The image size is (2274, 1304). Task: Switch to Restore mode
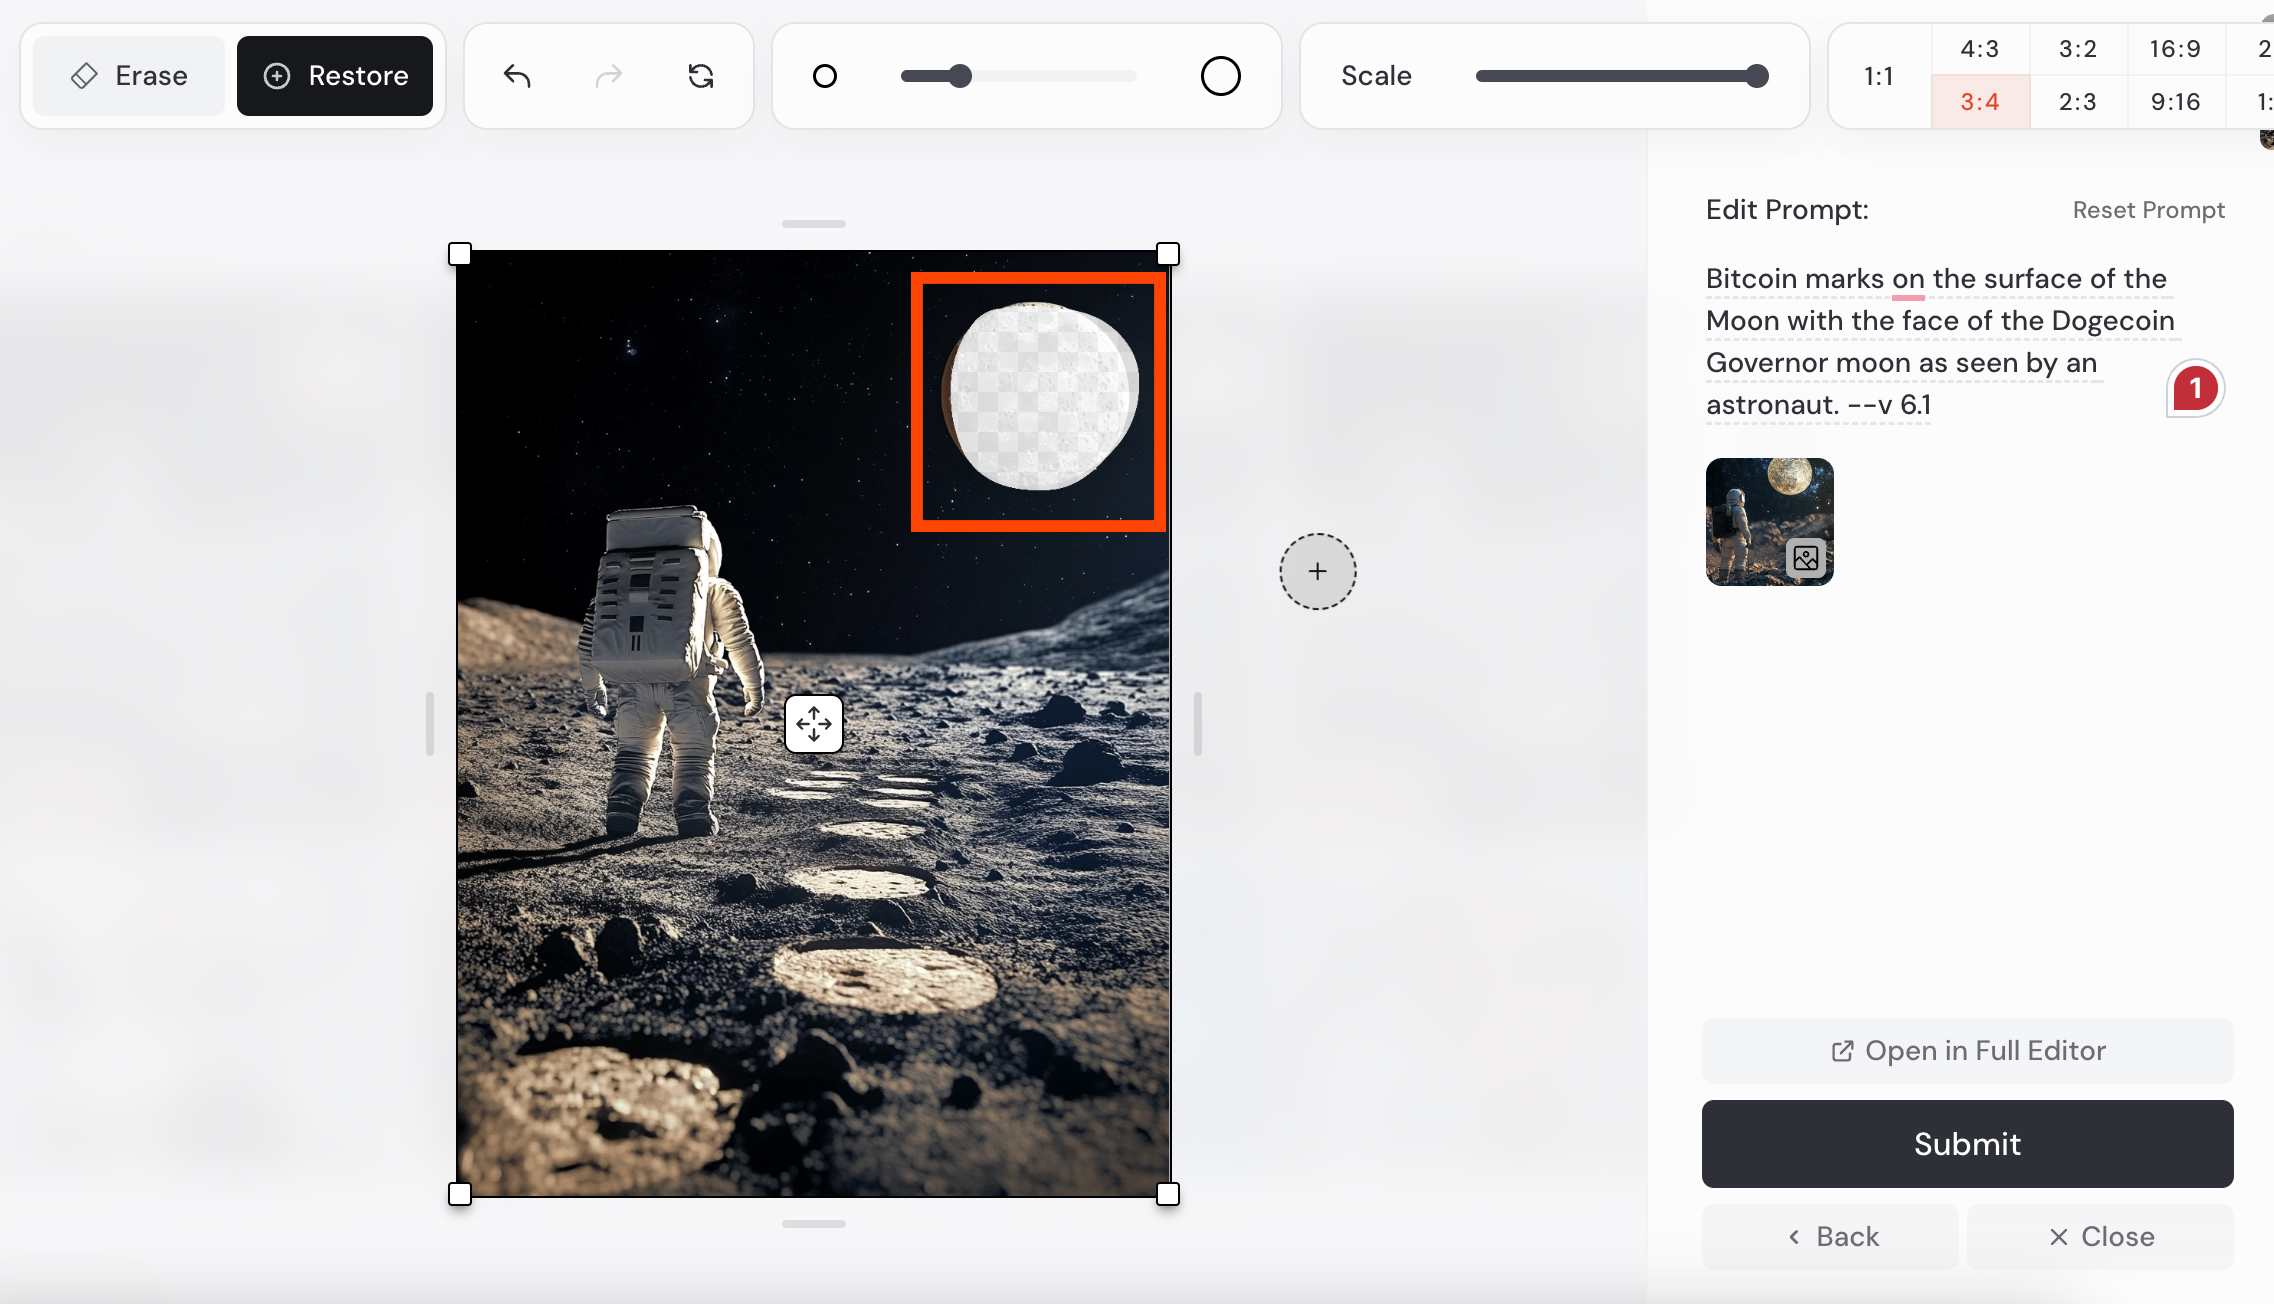(335, 76)
